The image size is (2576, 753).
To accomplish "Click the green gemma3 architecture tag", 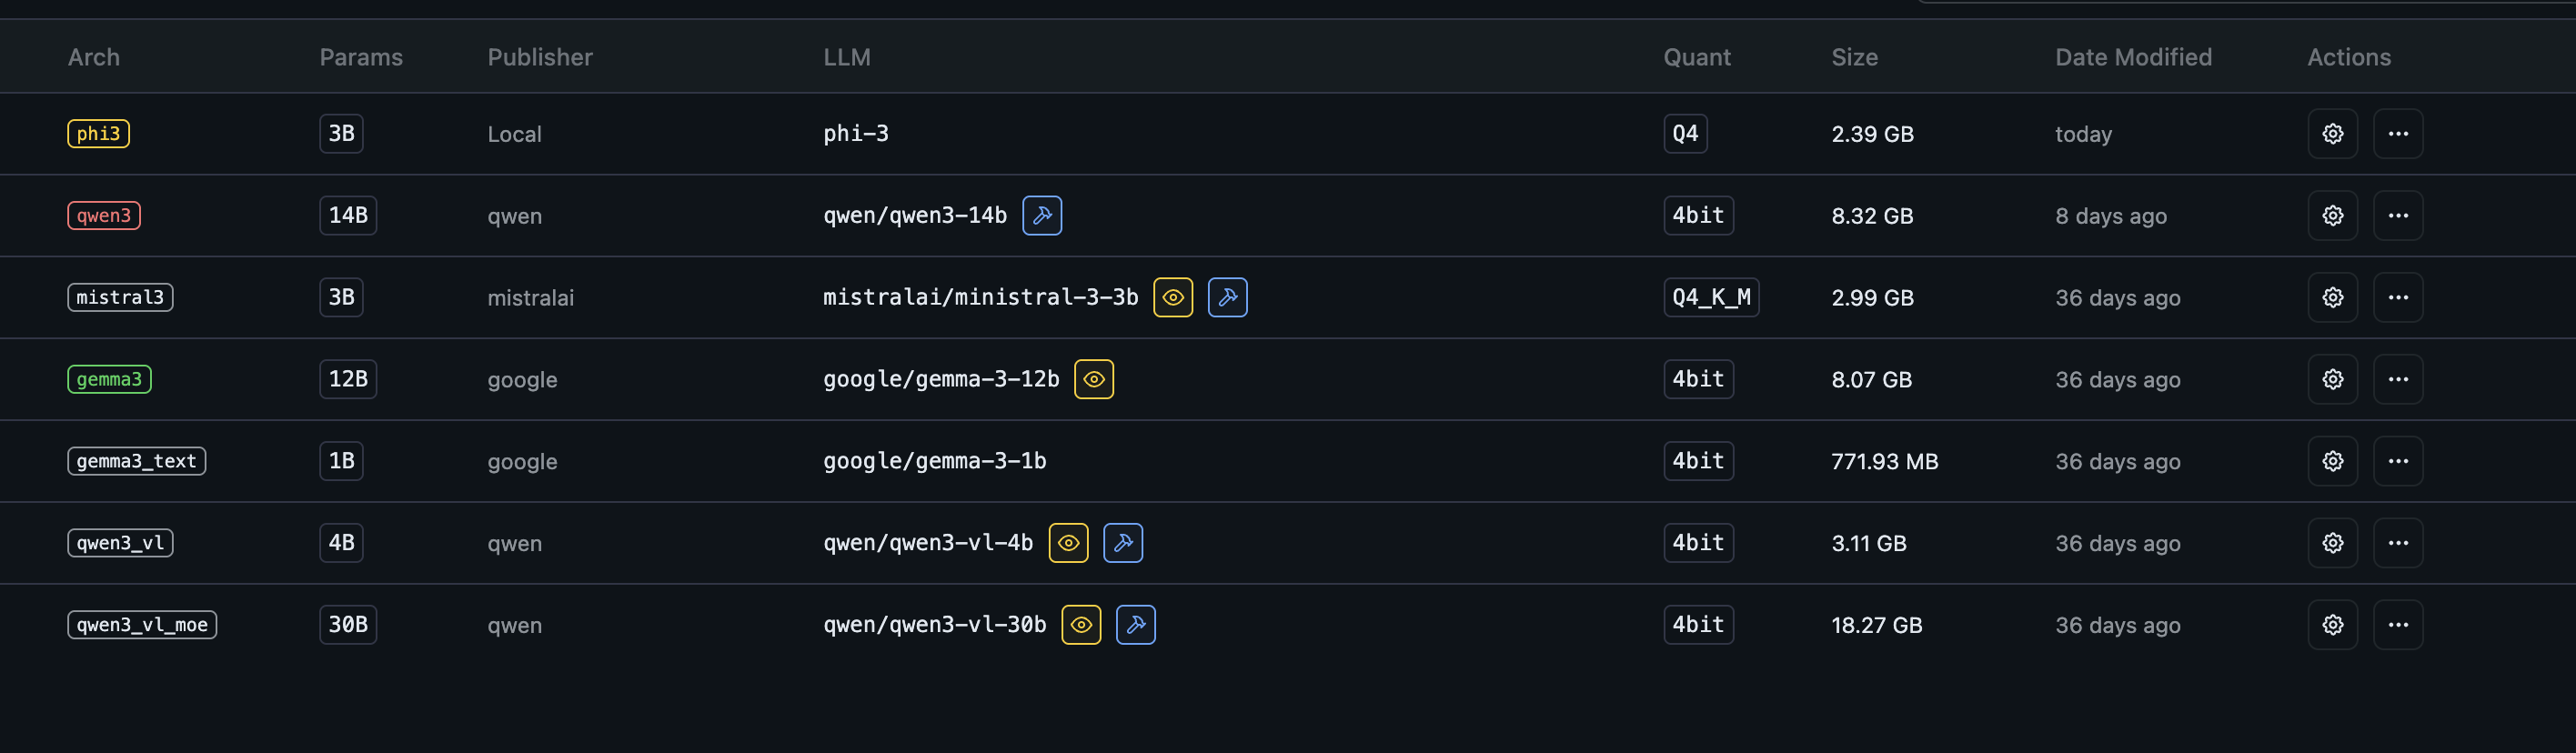I will (x=109, y=380).
